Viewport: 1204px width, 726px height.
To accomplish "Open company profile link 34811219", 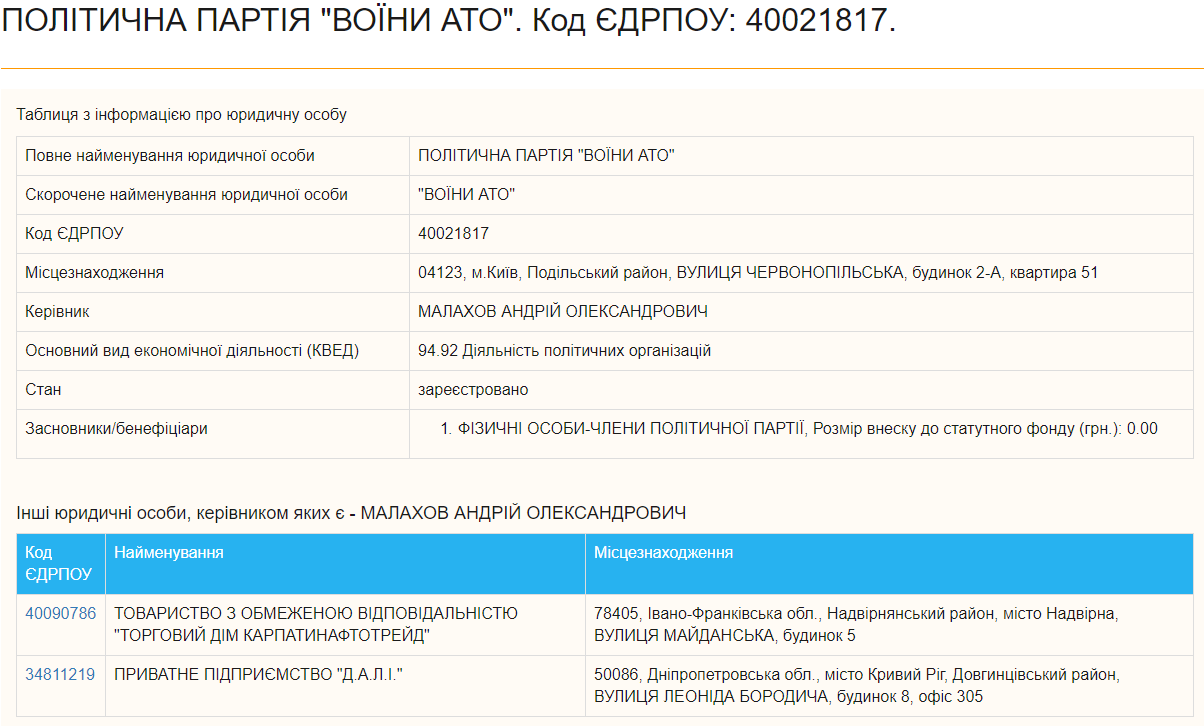I will [x=59, y=673].
